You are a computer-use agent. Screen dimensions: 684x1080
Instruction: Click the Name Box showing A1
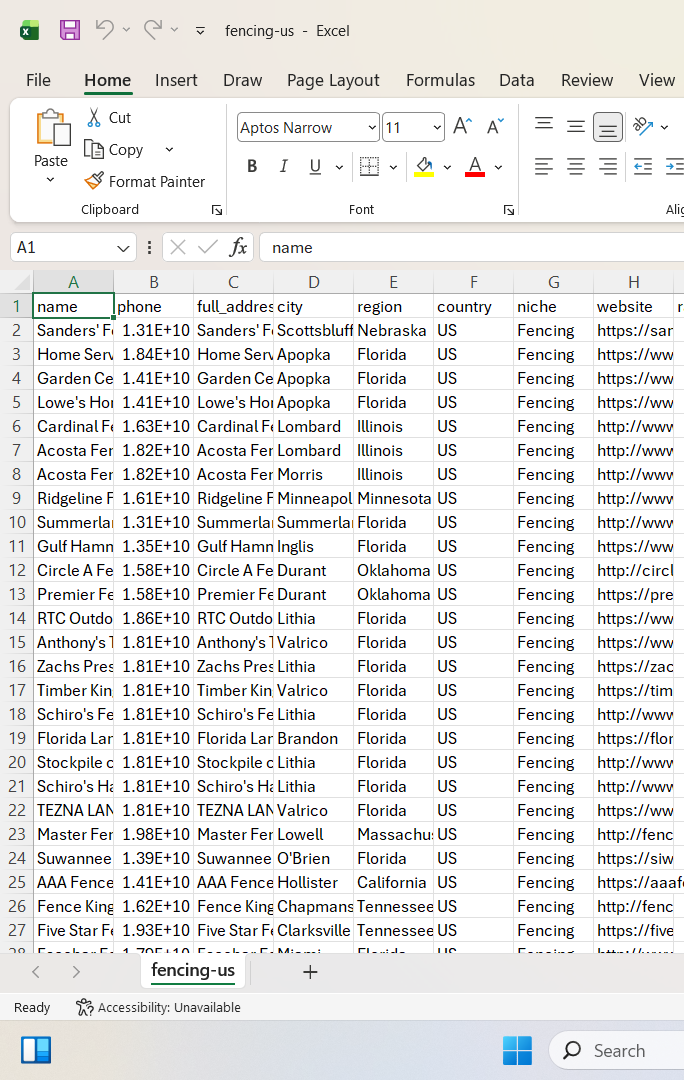62,247
